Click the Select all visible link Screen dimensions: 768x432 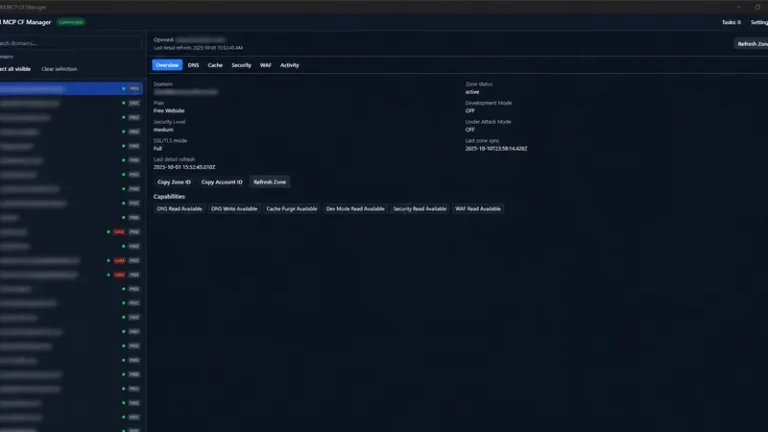(x=15, y=69)
